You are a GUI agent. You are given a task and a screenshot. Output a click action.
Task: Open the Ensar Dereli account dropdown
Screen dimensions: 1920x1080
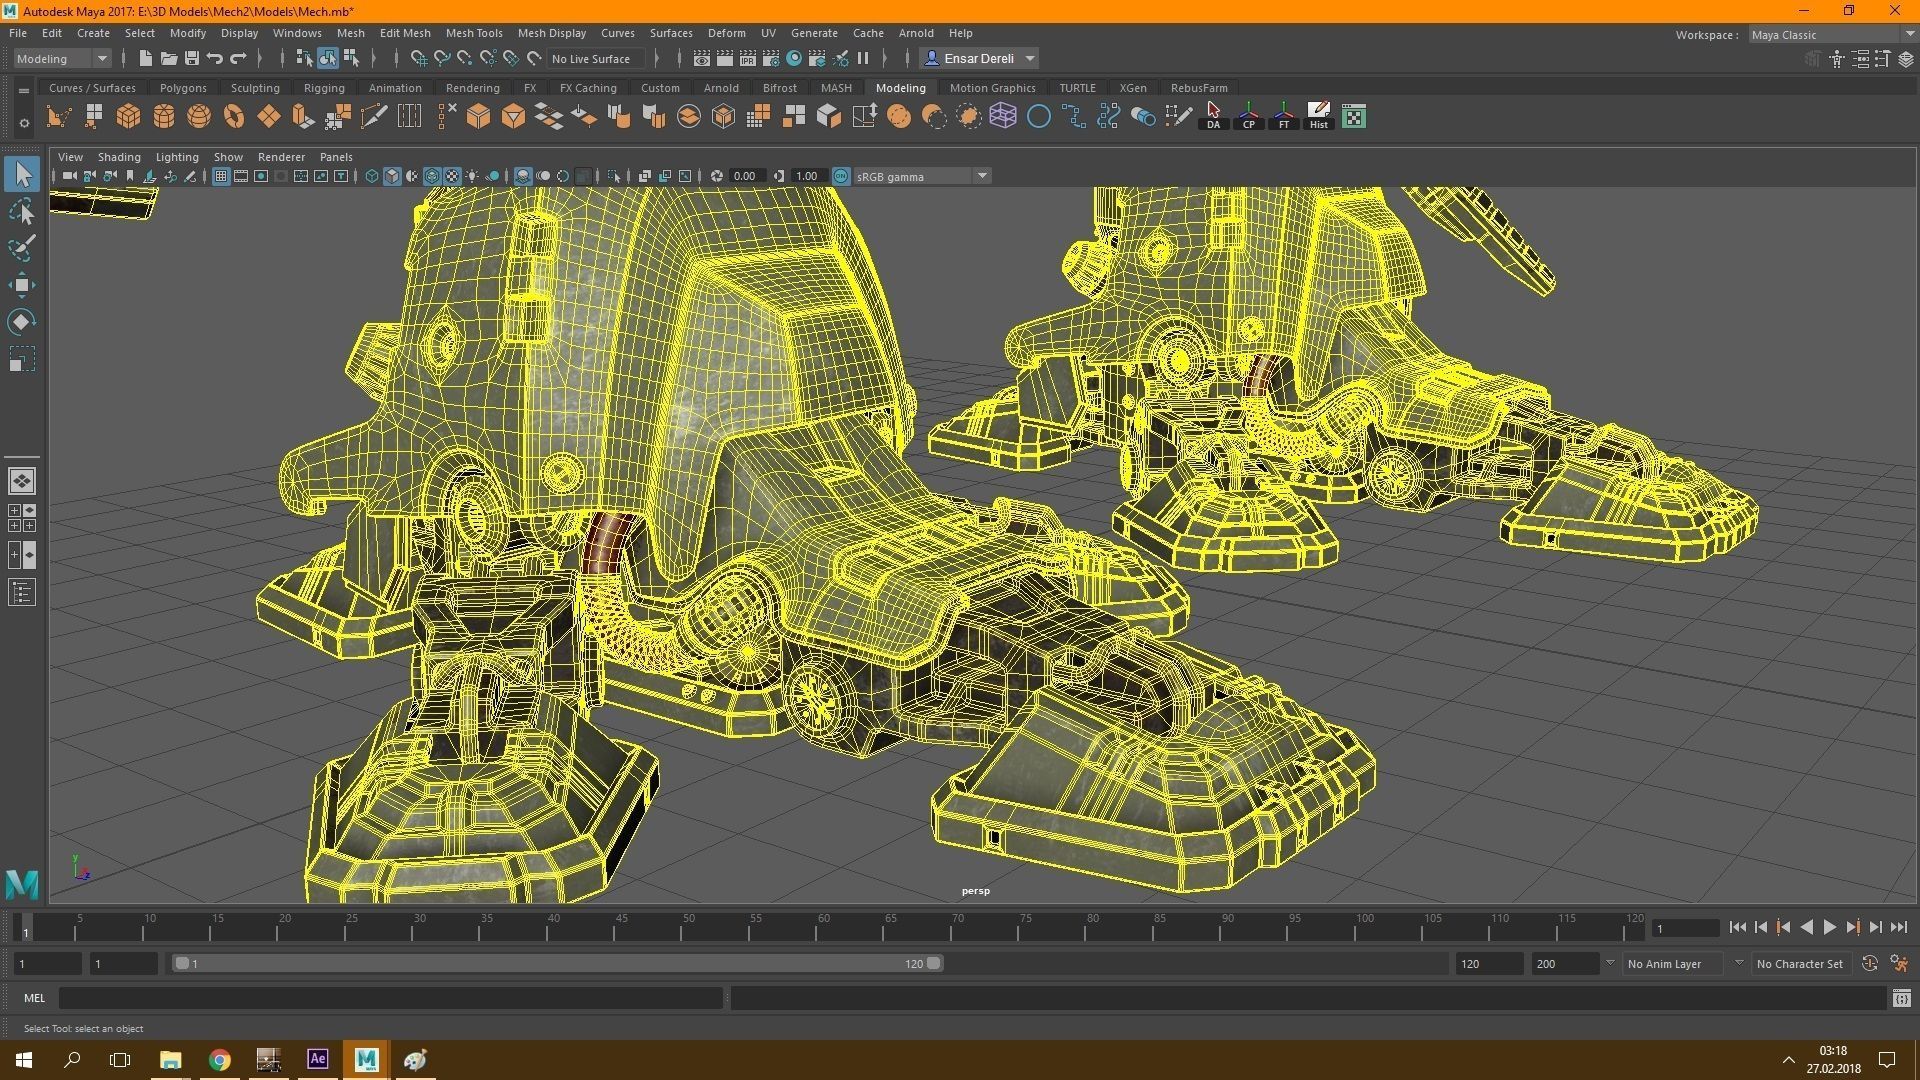click(x=980, y=58)
